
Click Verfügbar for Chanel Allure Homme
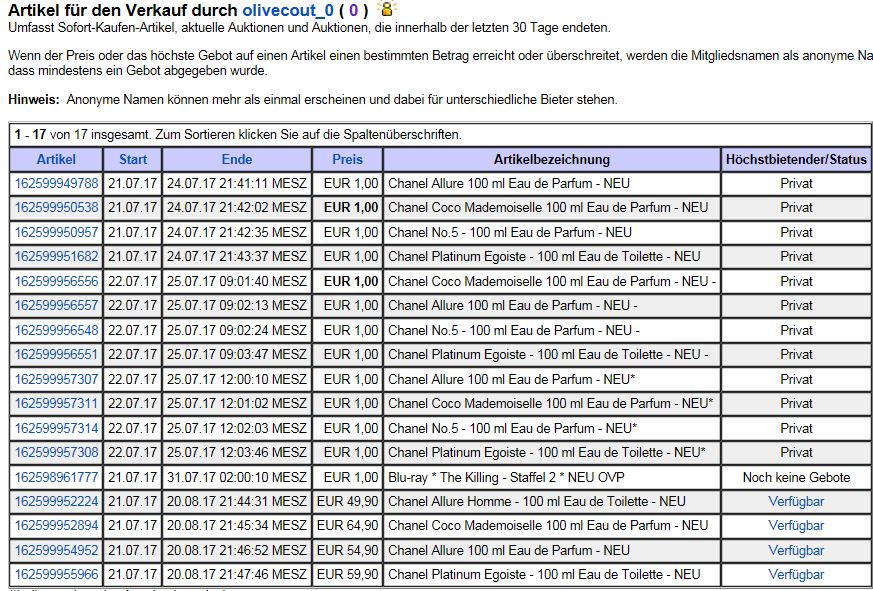coord(796,501)
